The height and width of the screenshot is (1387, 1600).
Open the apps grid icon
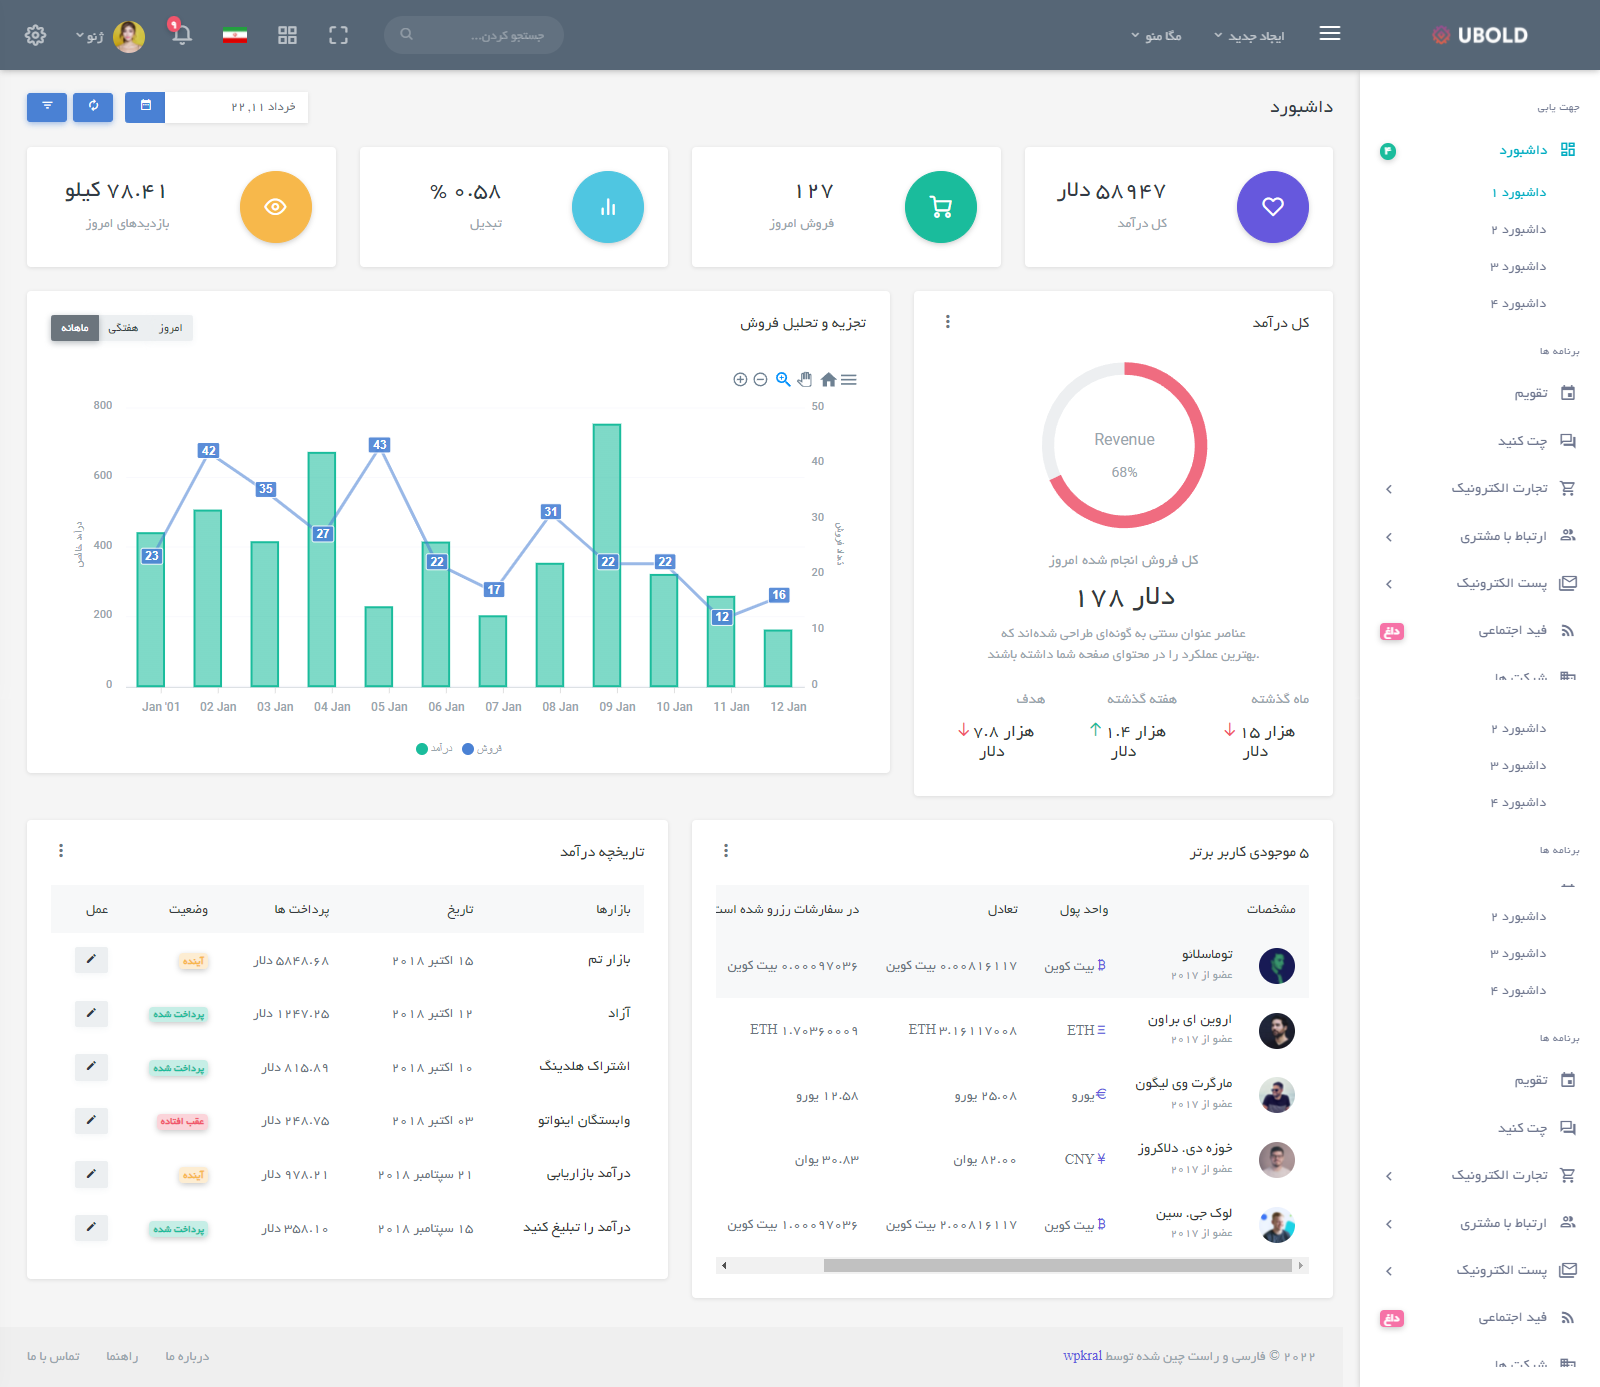pyautogui.click(x=287, y=35)
